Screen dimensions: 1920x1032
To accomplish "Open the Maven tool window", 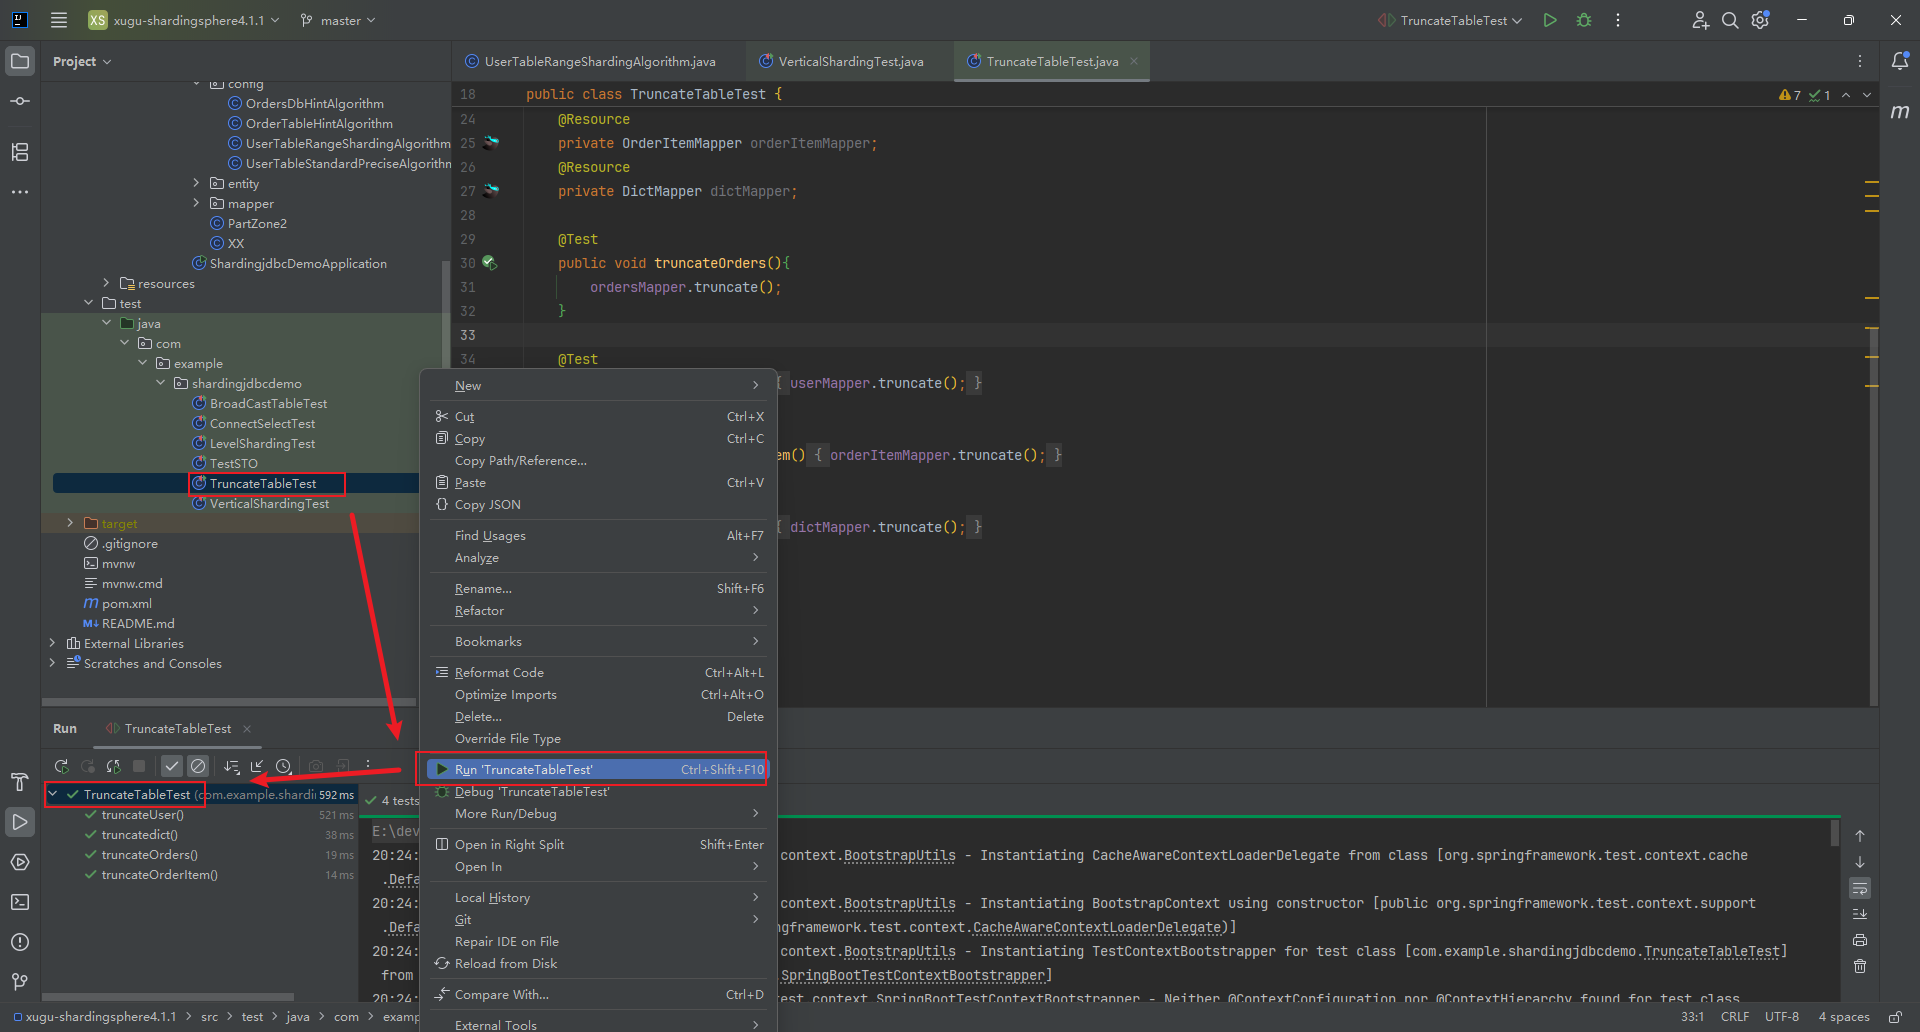I will tap(1900, 112).
